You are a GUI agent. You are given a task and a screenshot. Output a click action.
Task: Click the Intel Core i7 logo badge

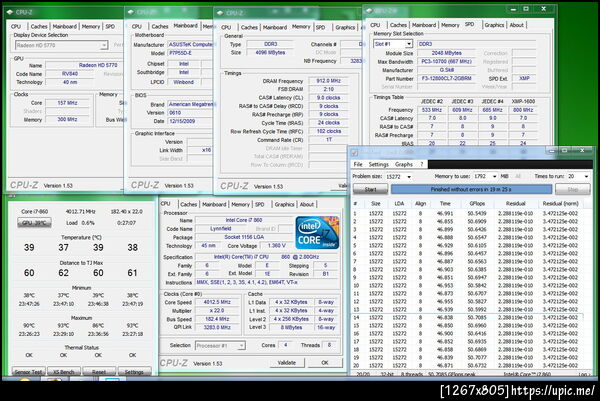[317, 233]
